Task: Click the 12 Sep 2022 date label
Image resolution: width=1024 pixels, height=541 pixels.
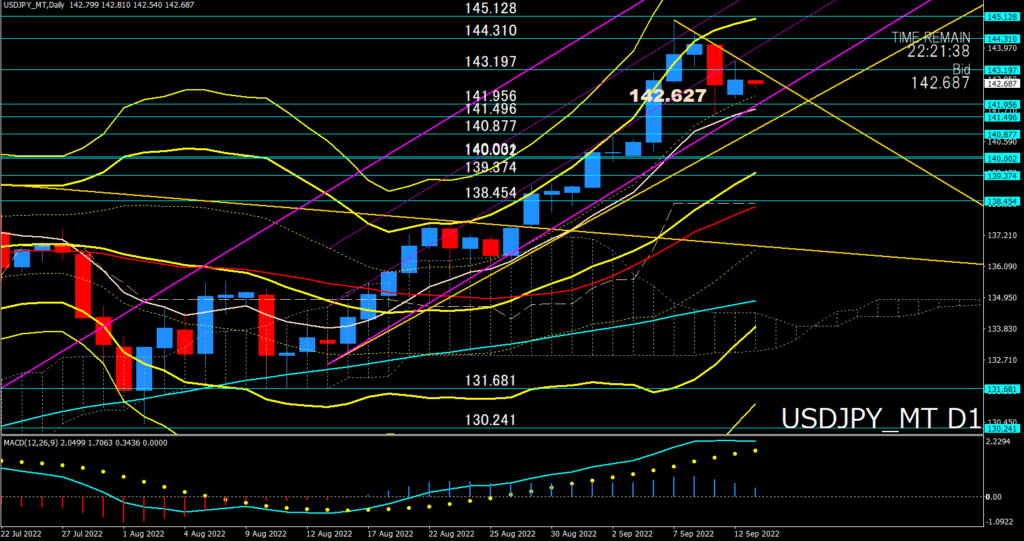Action: [759, 534]
